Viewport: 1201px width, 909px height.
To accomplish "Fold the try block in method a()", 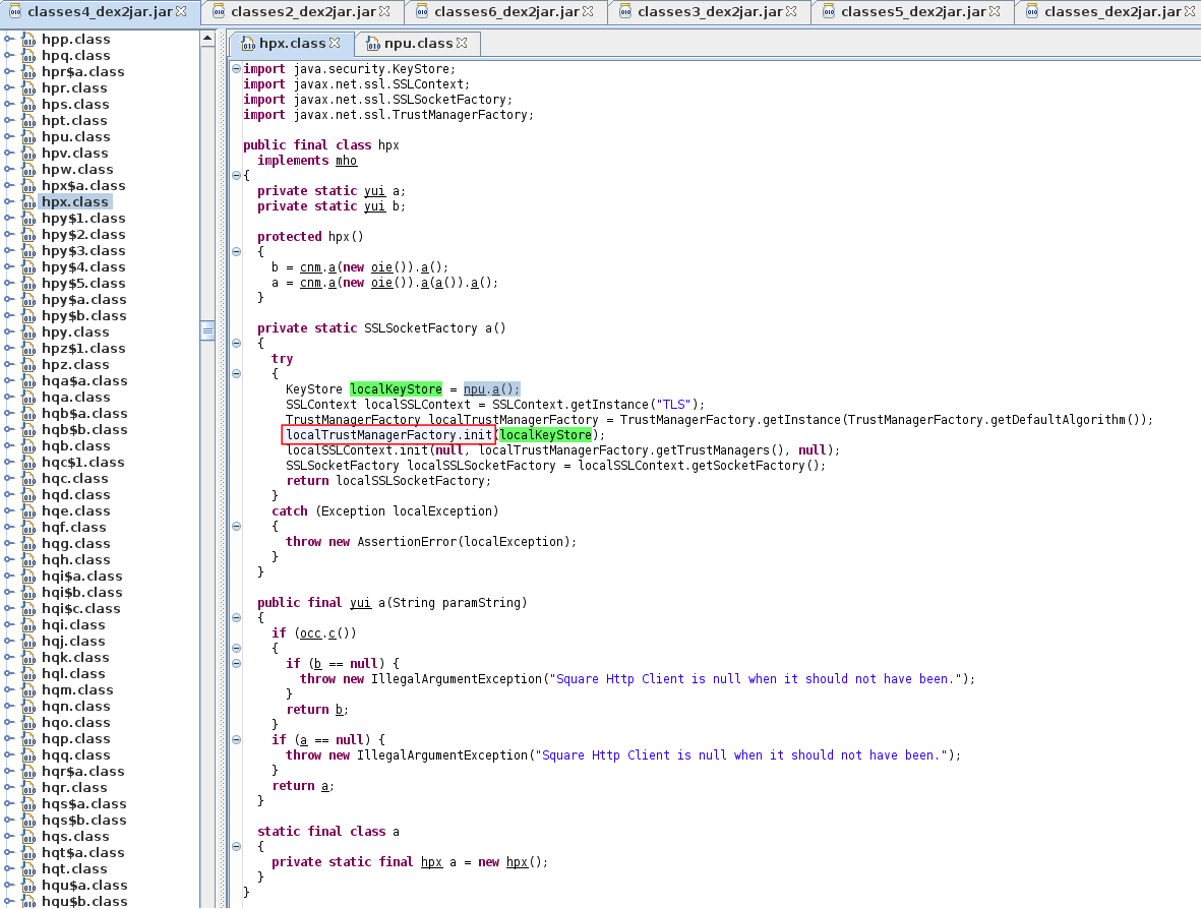I will (x=236, y=374).
